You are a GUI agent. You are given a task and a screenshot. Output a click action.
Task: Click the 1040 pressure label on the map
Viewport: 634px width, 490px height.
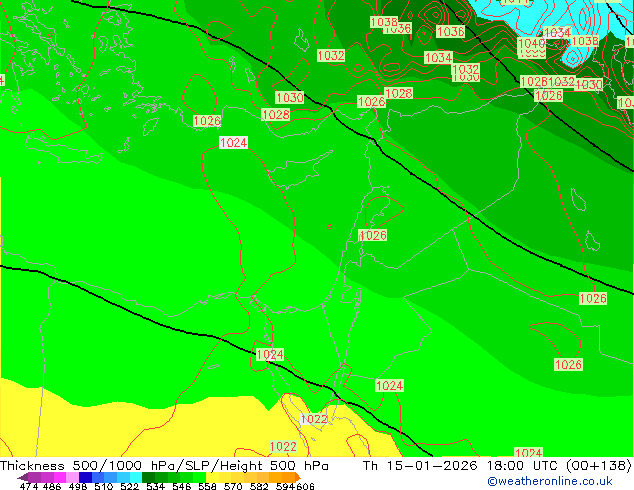(531, 43)
